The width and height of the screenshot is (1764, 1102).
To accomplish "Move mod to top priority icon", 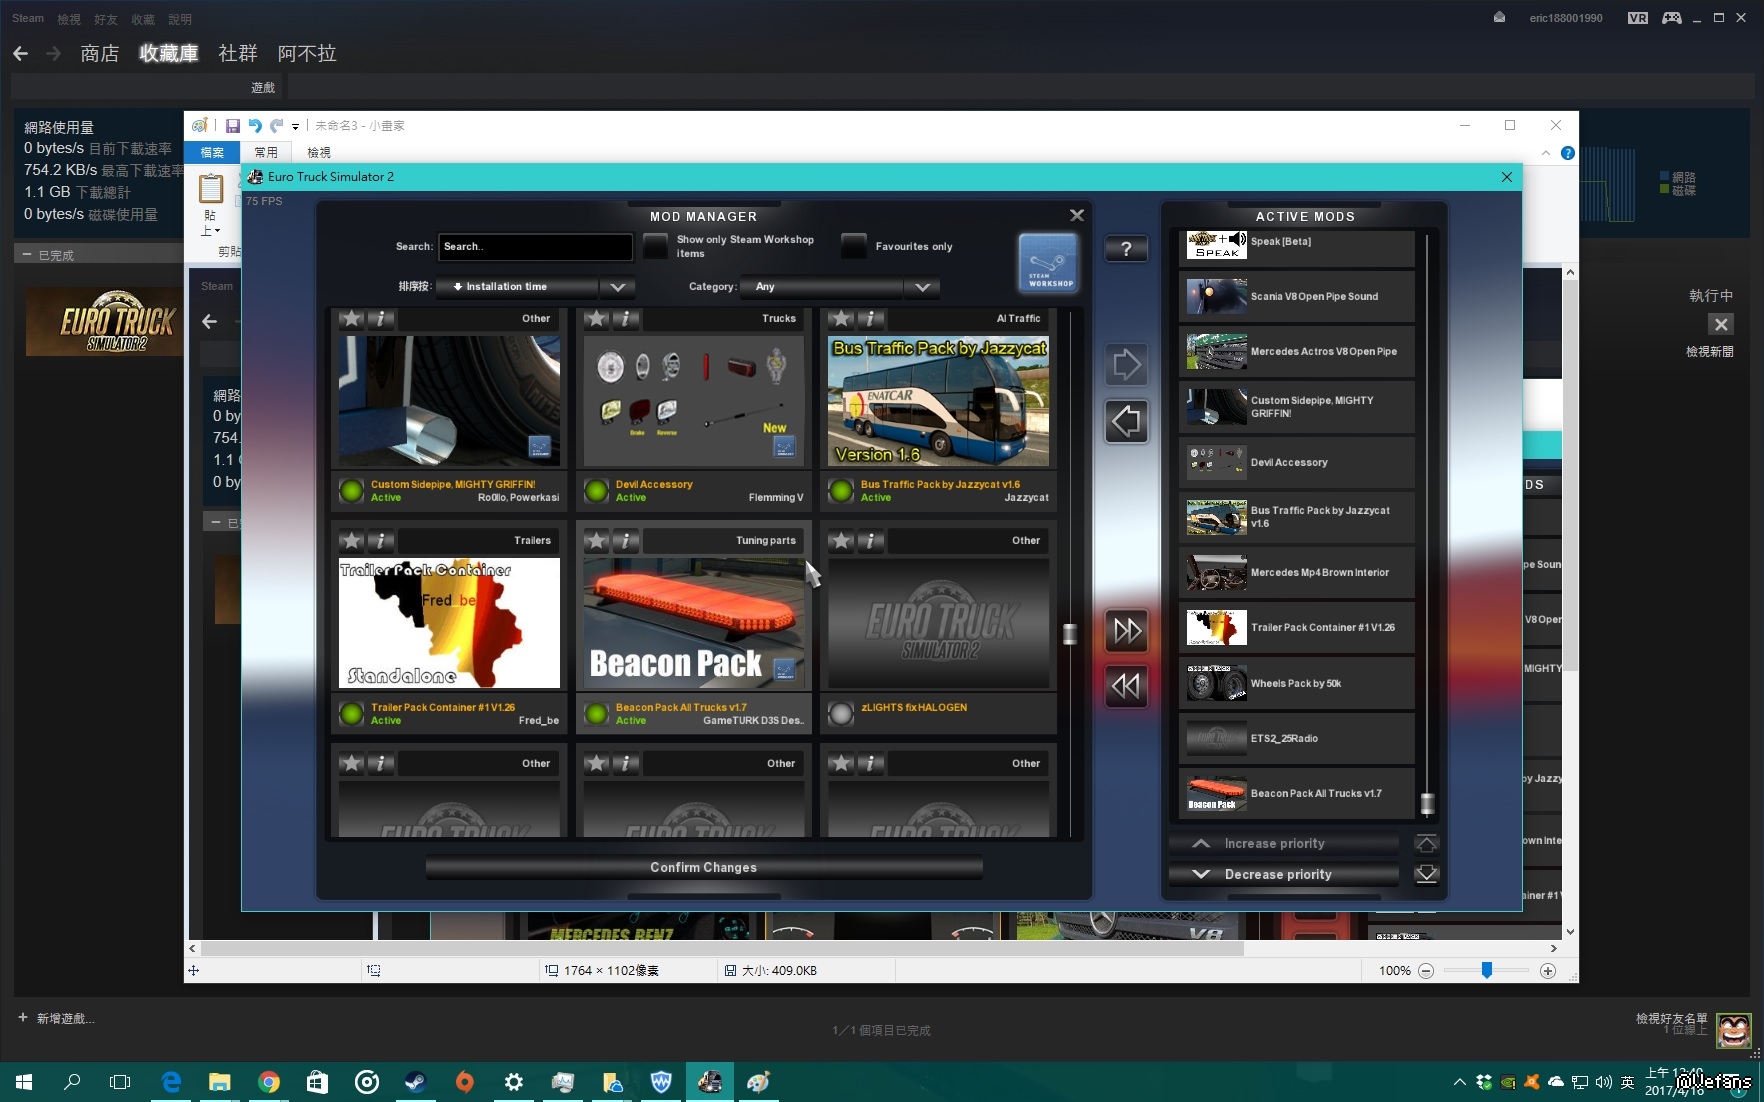I will click(x=1427, y=843).
